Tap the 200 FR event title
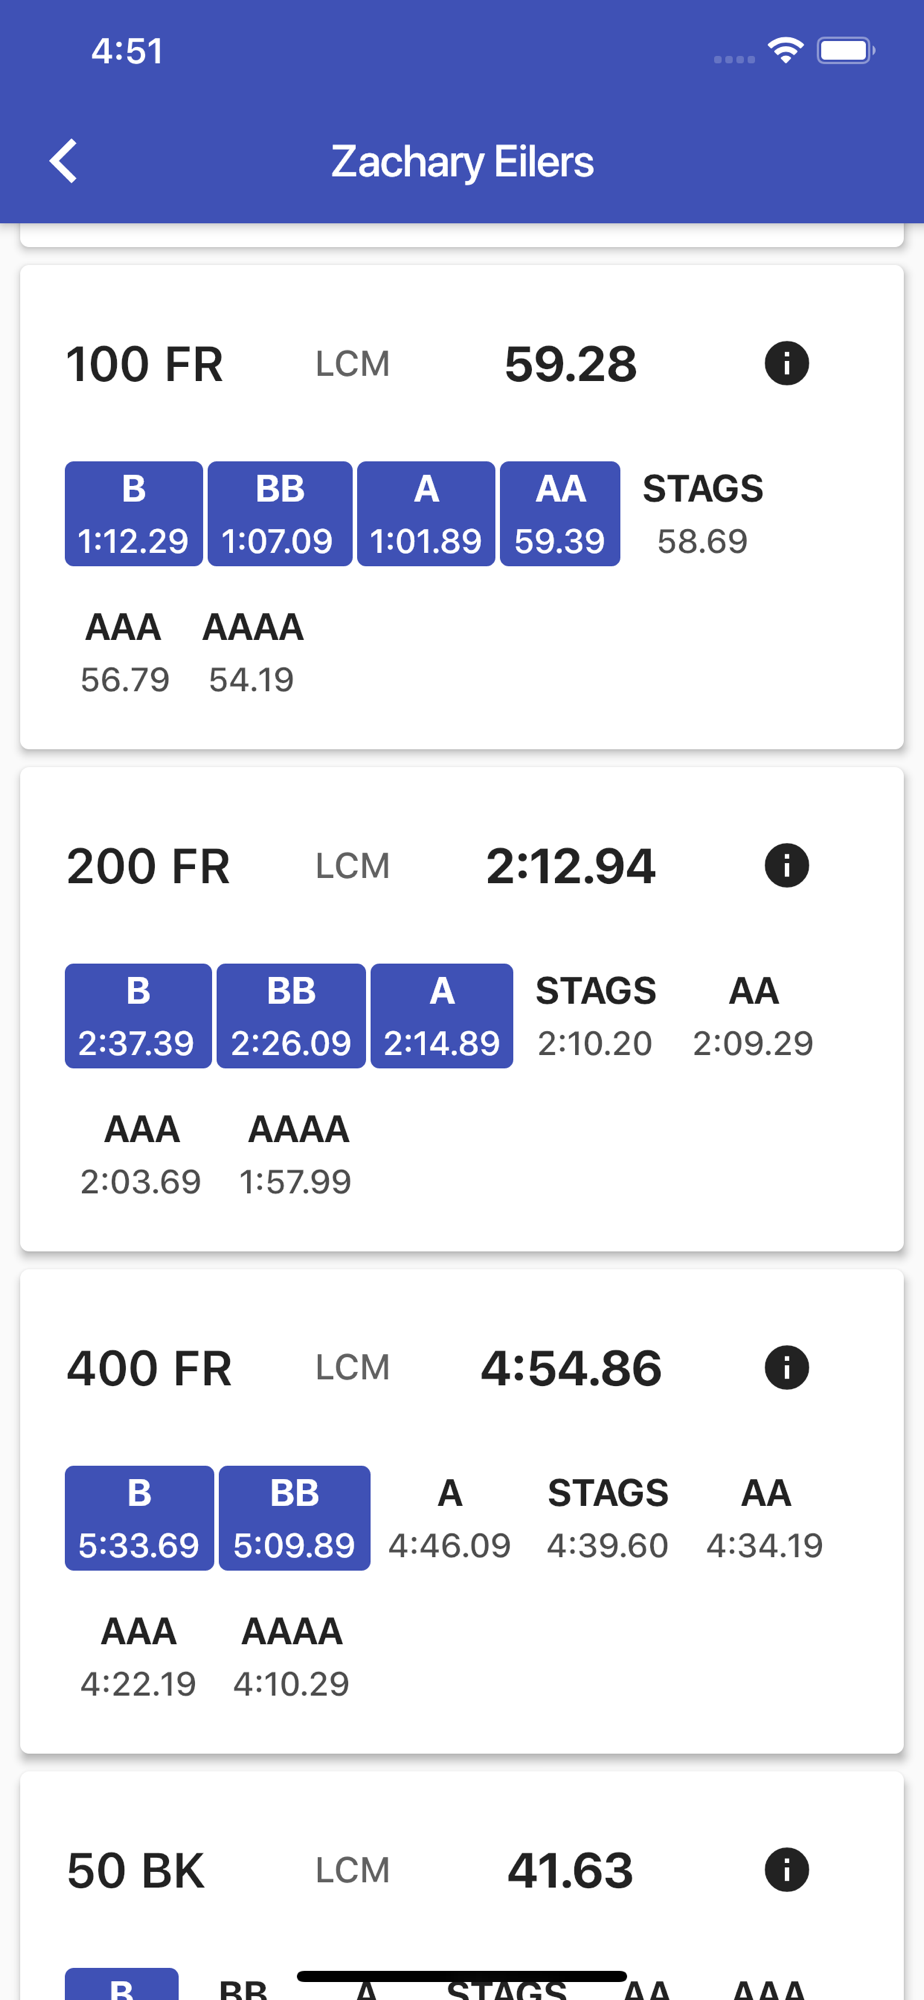 coord(148,866)
